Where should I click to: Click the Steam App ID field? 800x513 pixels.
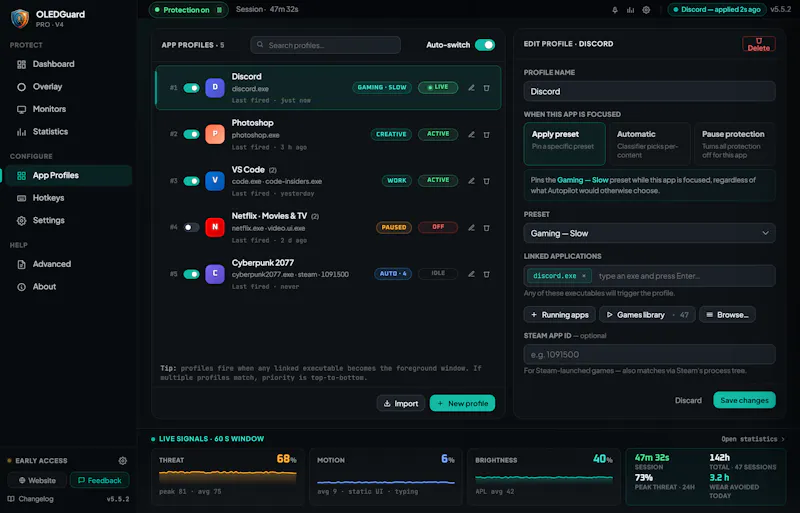(x=649, y=354)
